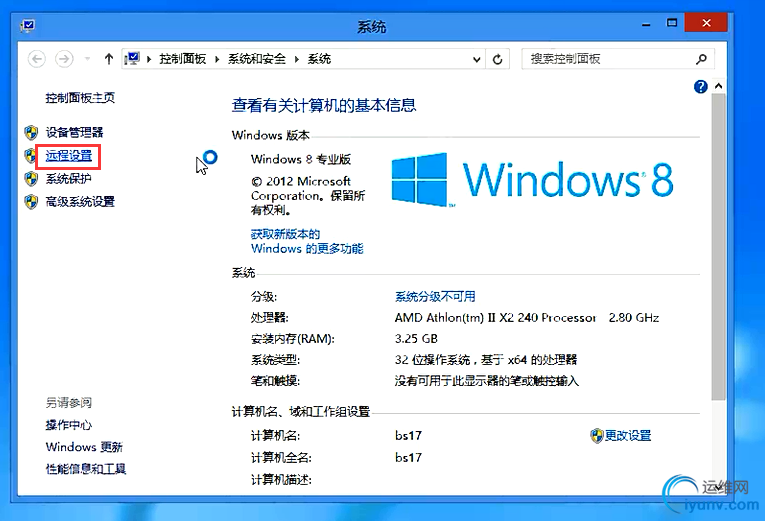Open 控制面板主页 link
Viewport: 765px width, 521px height.
click(x=80, y=98)
